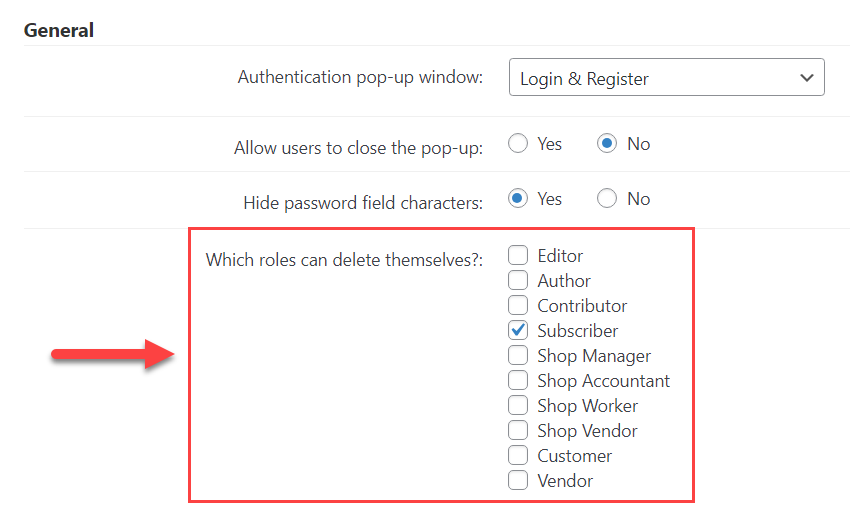850x510 pixels.
Task: Click the Subscriber label text
Action: tap(577, 331)
